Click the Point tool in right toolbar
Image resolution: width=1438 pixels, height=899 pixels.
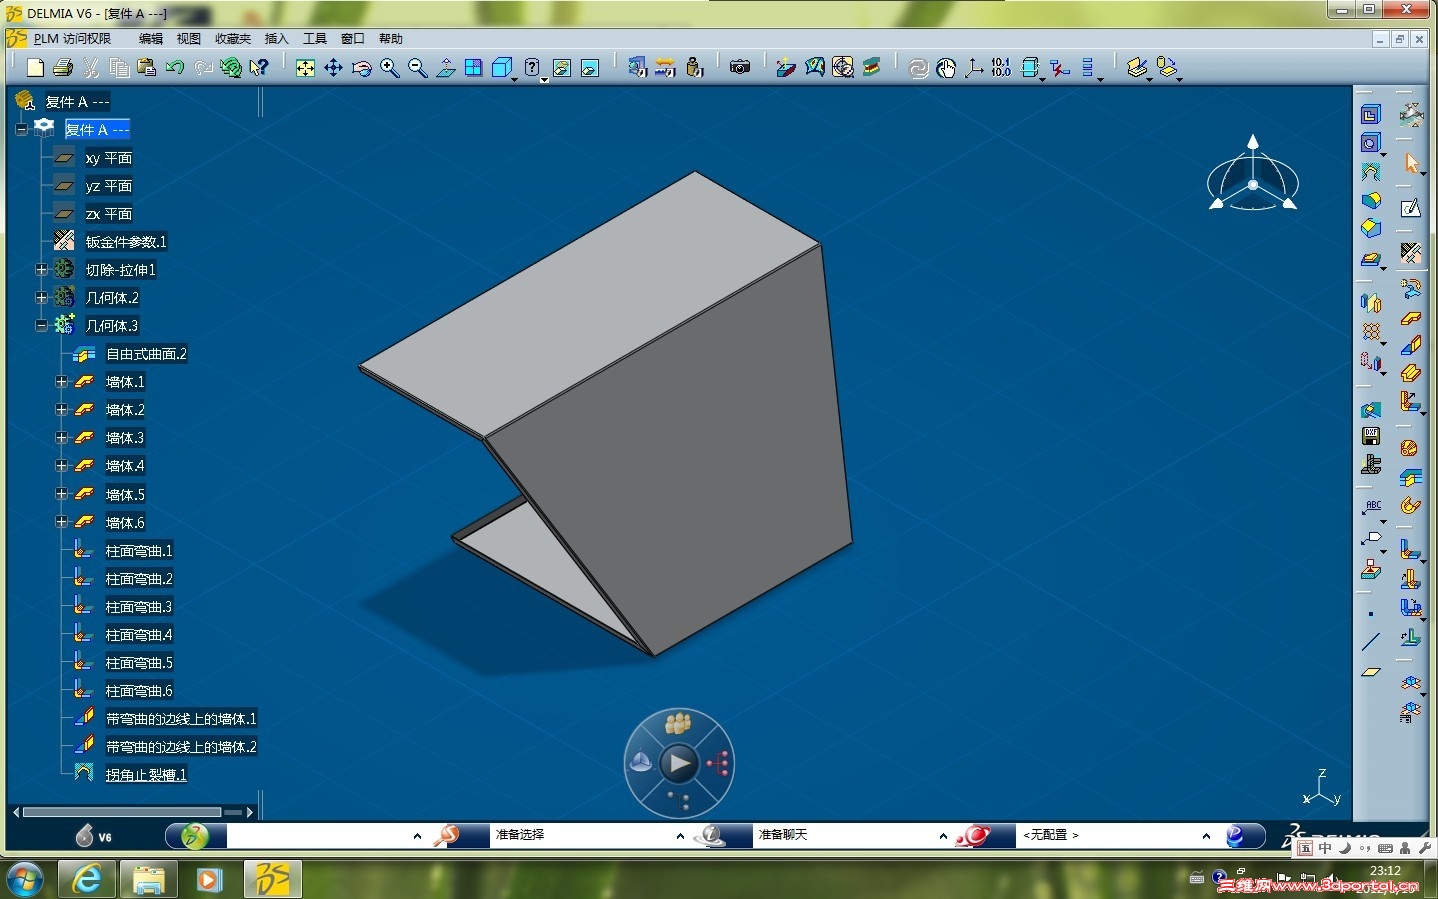1371,614
